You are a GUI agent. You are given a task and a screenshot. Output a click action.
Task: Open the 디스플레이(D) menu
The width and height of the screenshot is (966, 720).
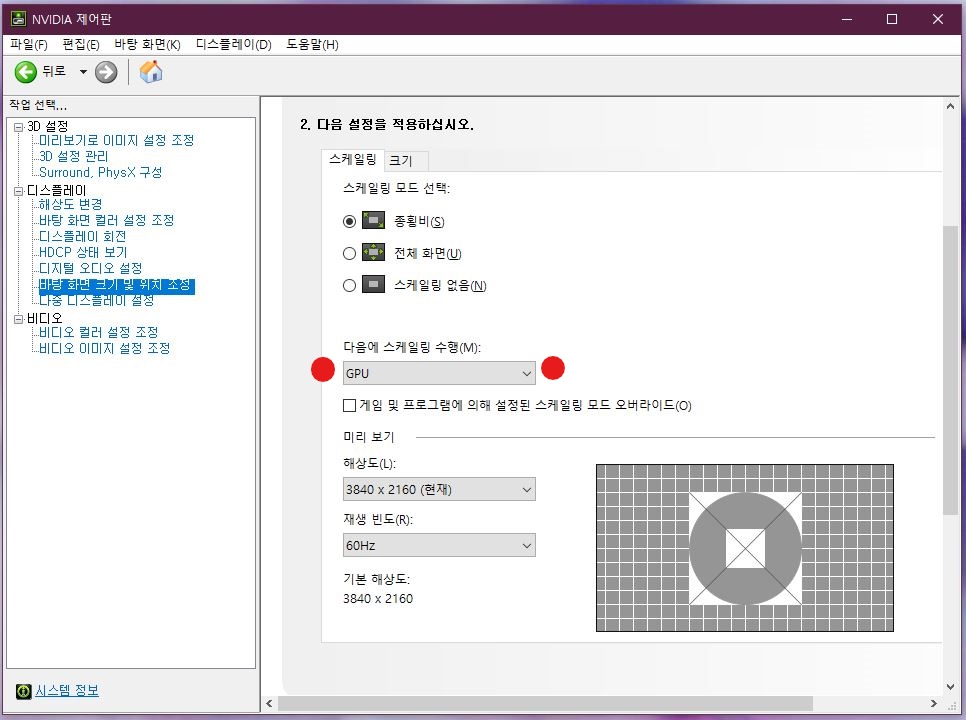click(233, 44)
